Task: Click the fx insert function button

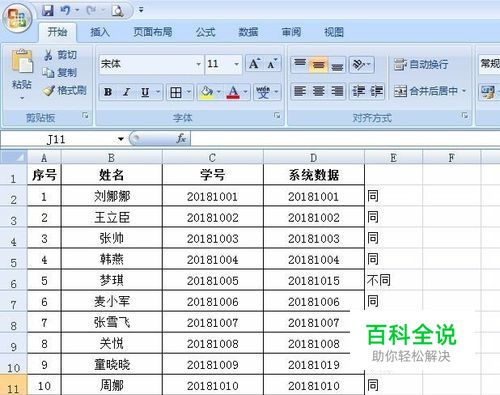Action: [181, 138]
